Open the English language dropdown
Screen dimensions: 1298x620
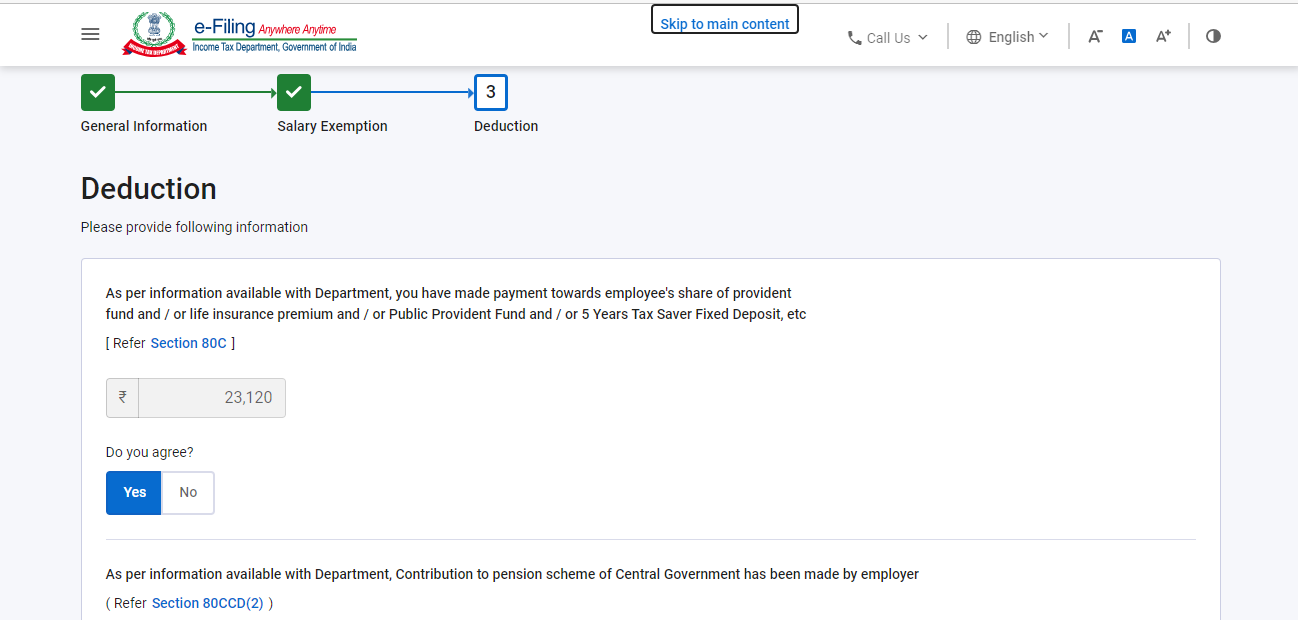1008,37
